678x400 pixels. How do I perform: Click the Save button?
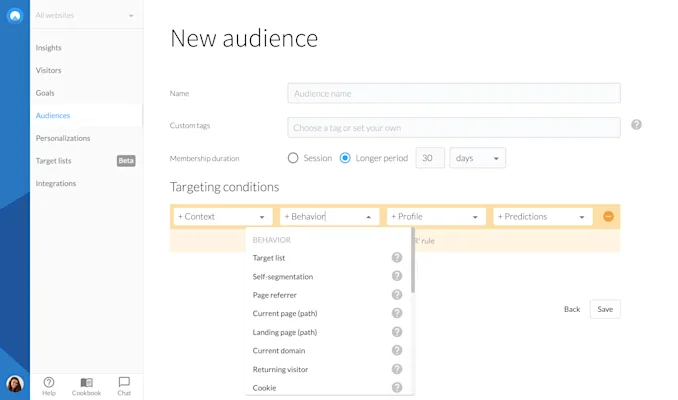605,309
